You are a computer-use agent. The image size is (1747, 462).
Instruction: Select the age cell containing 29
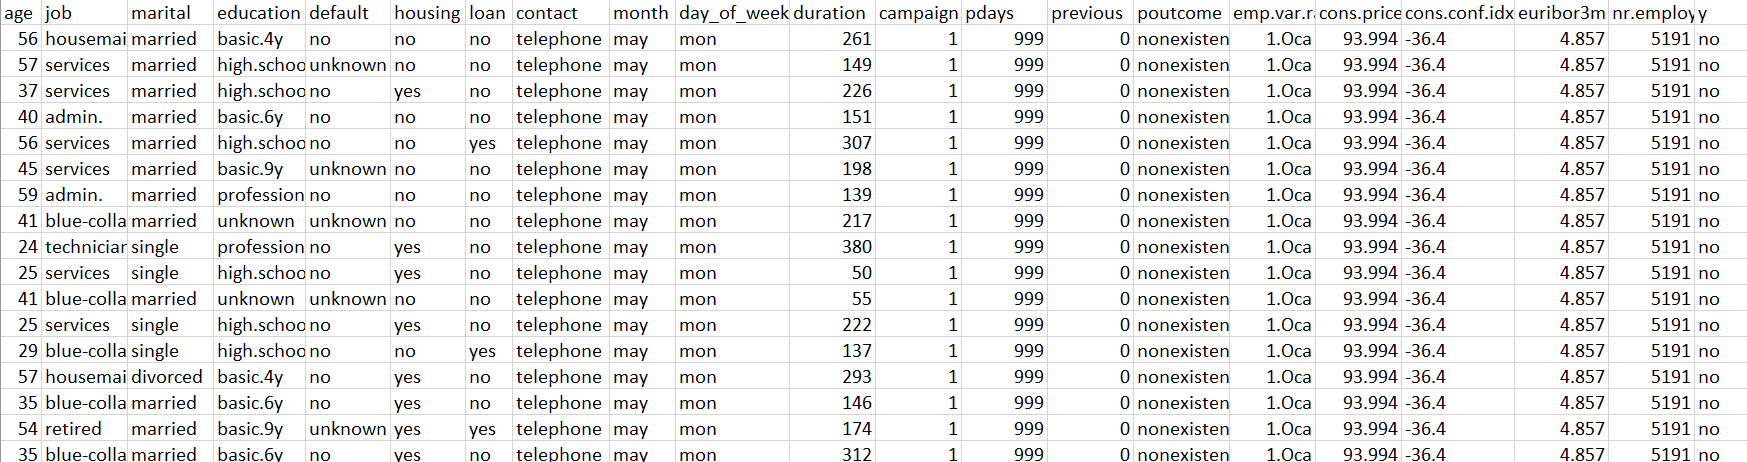coord(21,351)
